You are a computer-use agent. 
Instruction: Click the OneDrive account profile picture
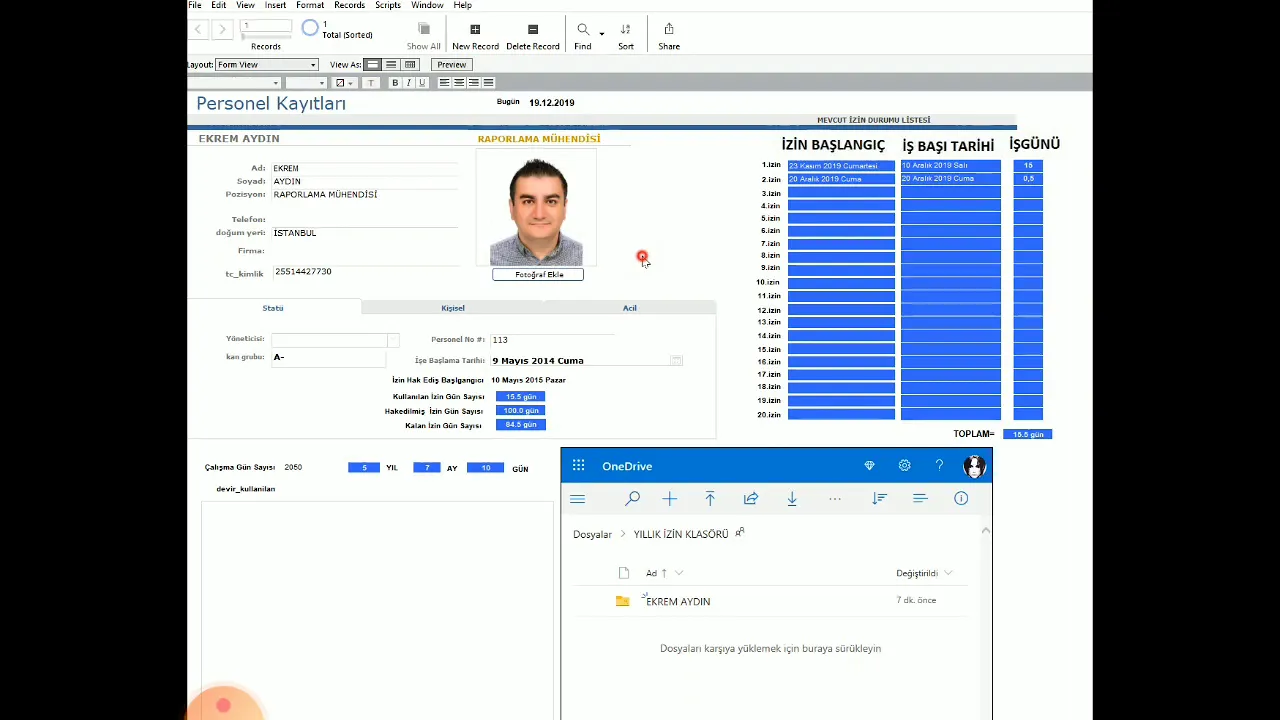pos(974,466)
